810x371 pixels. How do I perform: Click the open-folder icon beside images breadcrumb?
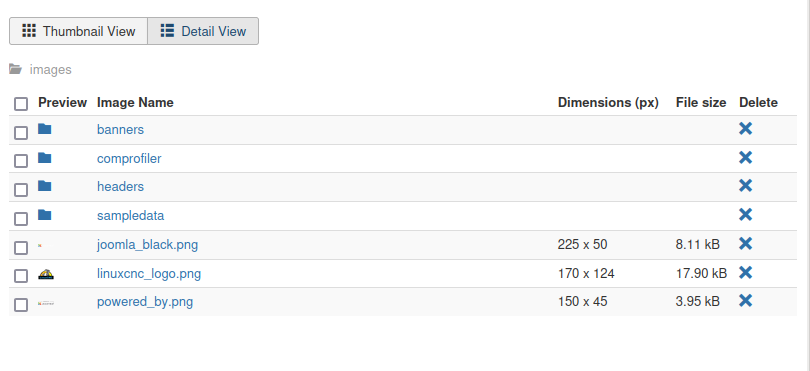pyautogui.click(x=15, y=69)
